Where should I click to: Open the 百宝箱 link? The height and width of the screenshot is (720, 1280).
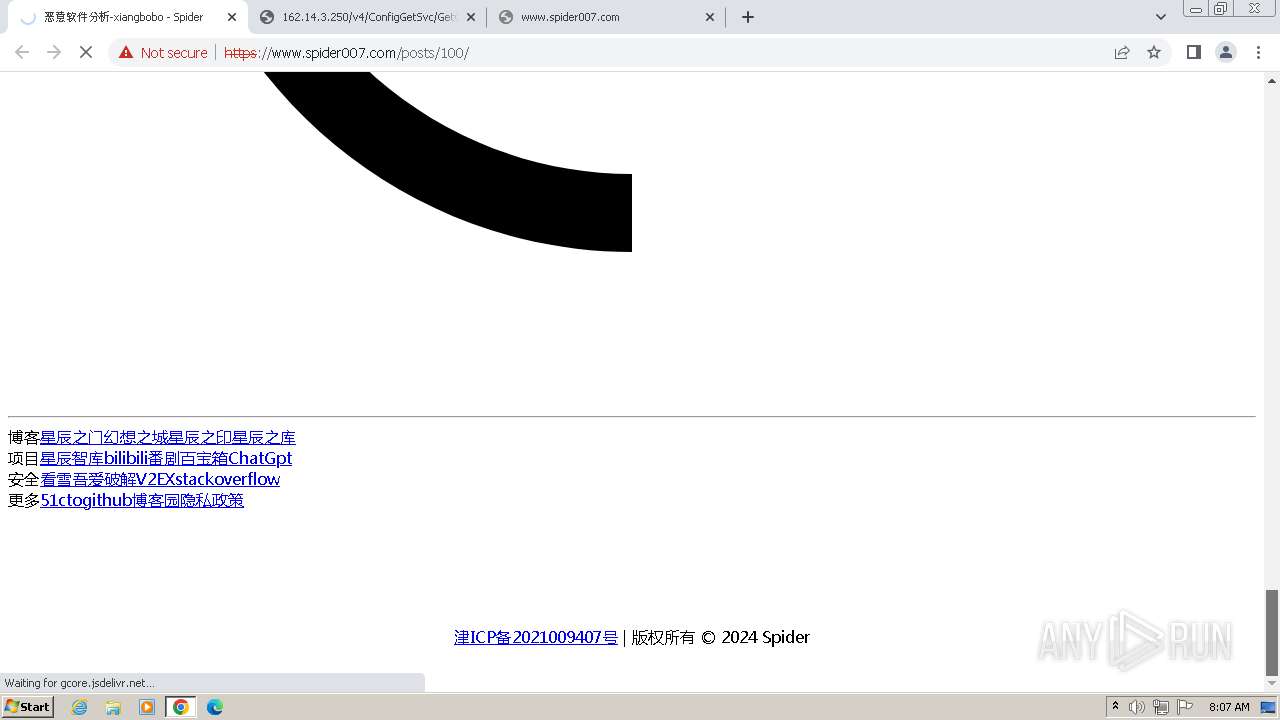(204, 458)
